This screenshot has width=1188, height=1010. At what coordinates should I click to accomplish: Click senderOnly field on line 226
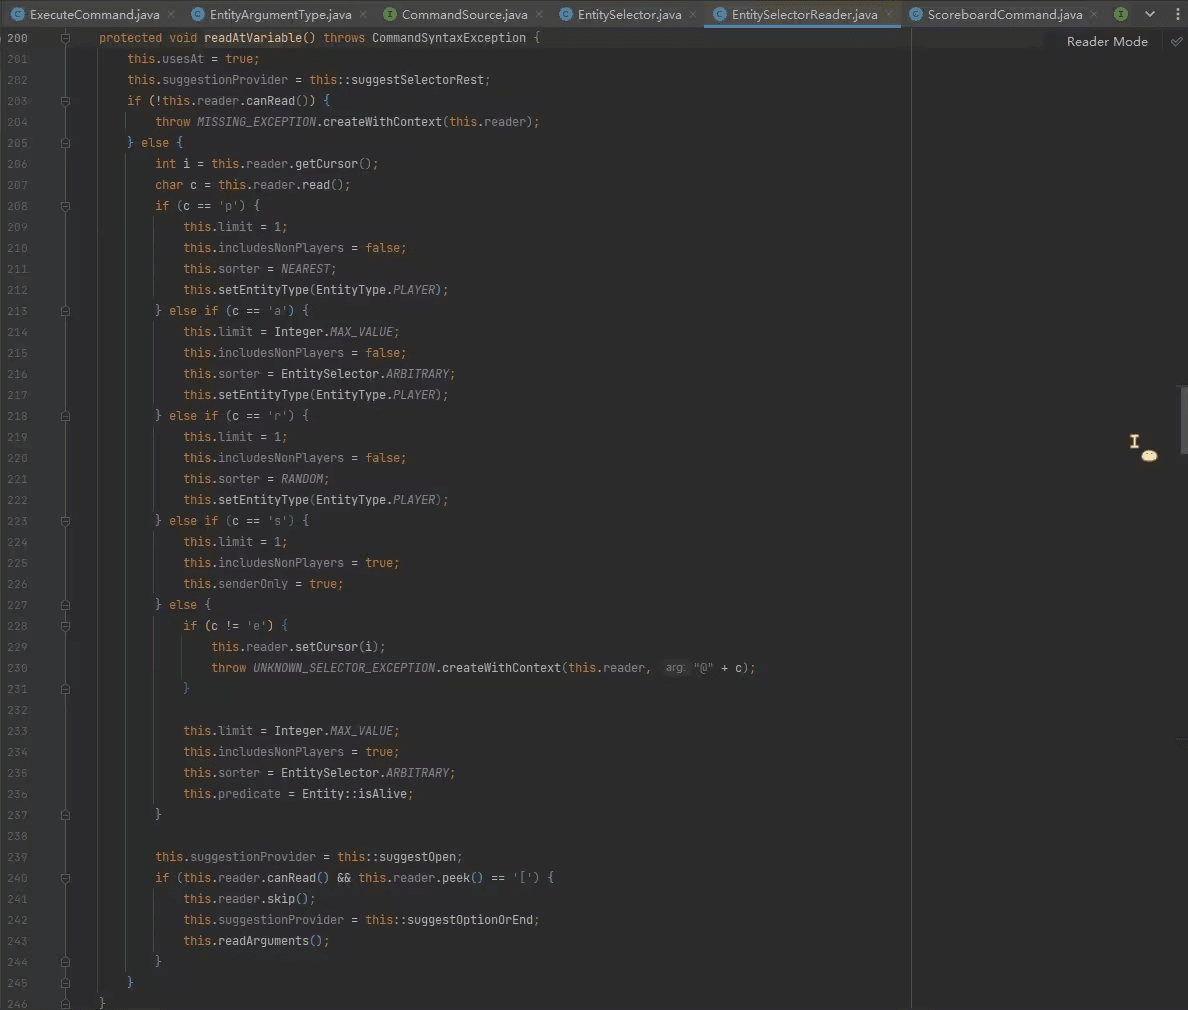pyautogui.click(x=252, y=584)
